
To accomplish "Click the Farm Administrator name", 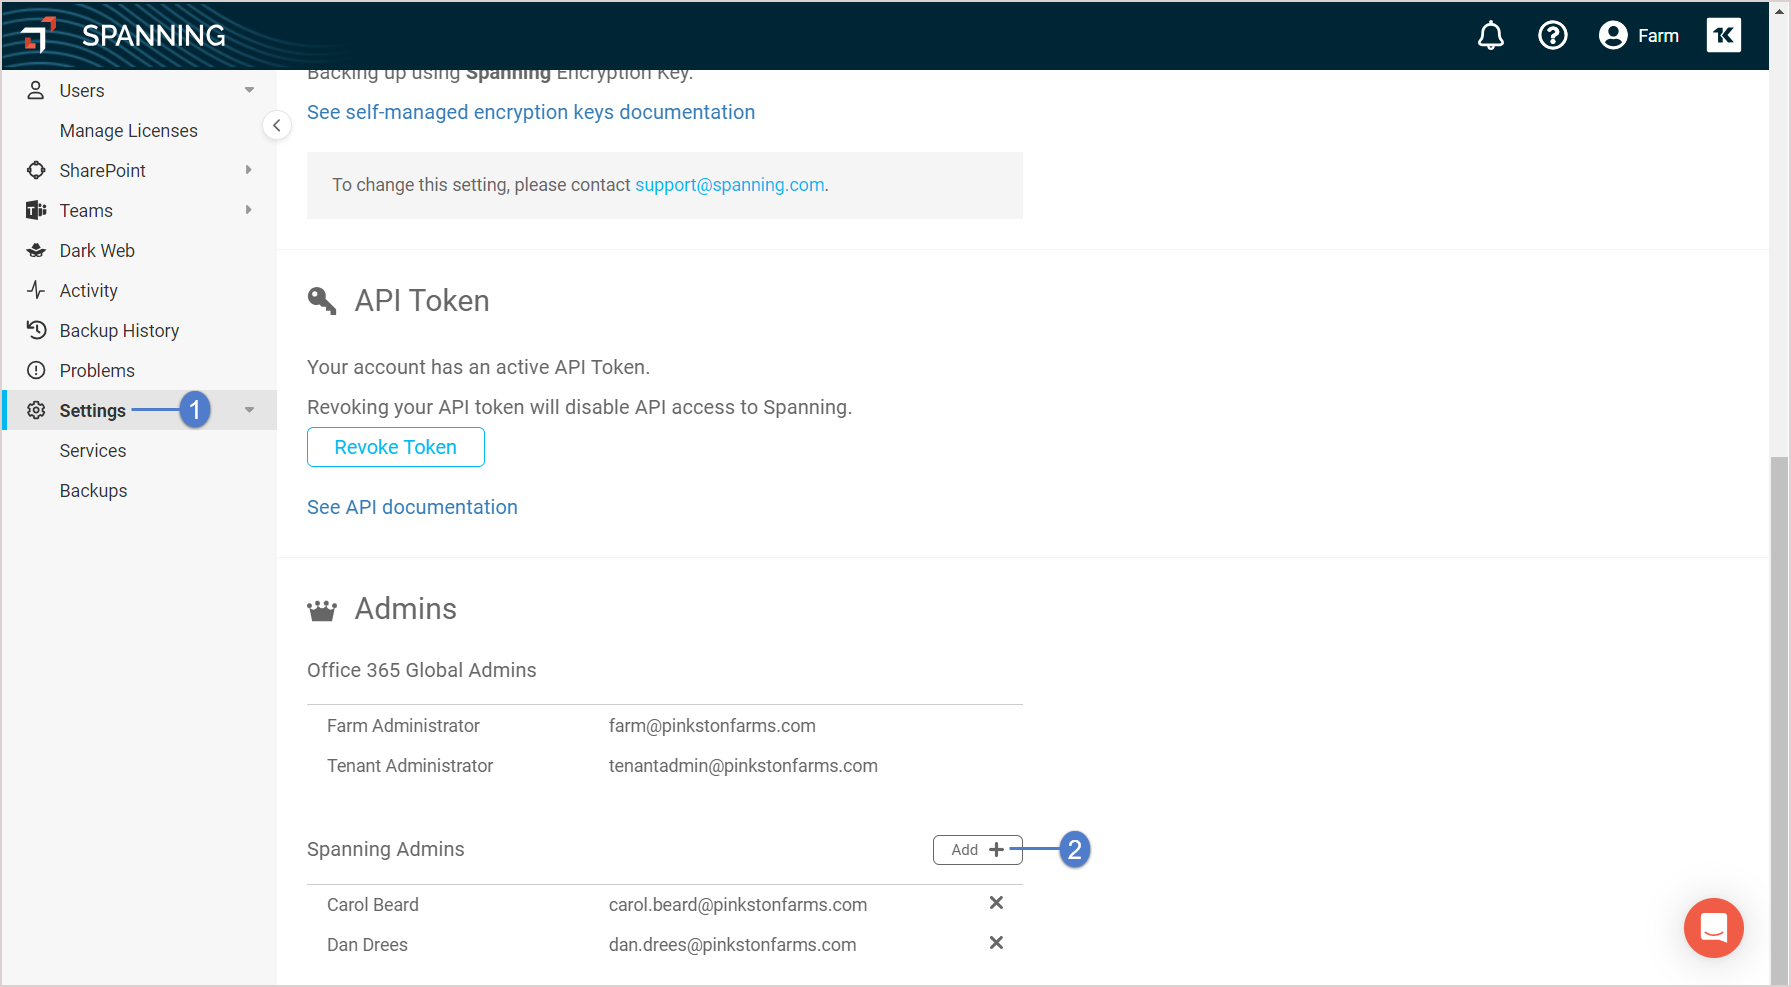I will (403, 726).
